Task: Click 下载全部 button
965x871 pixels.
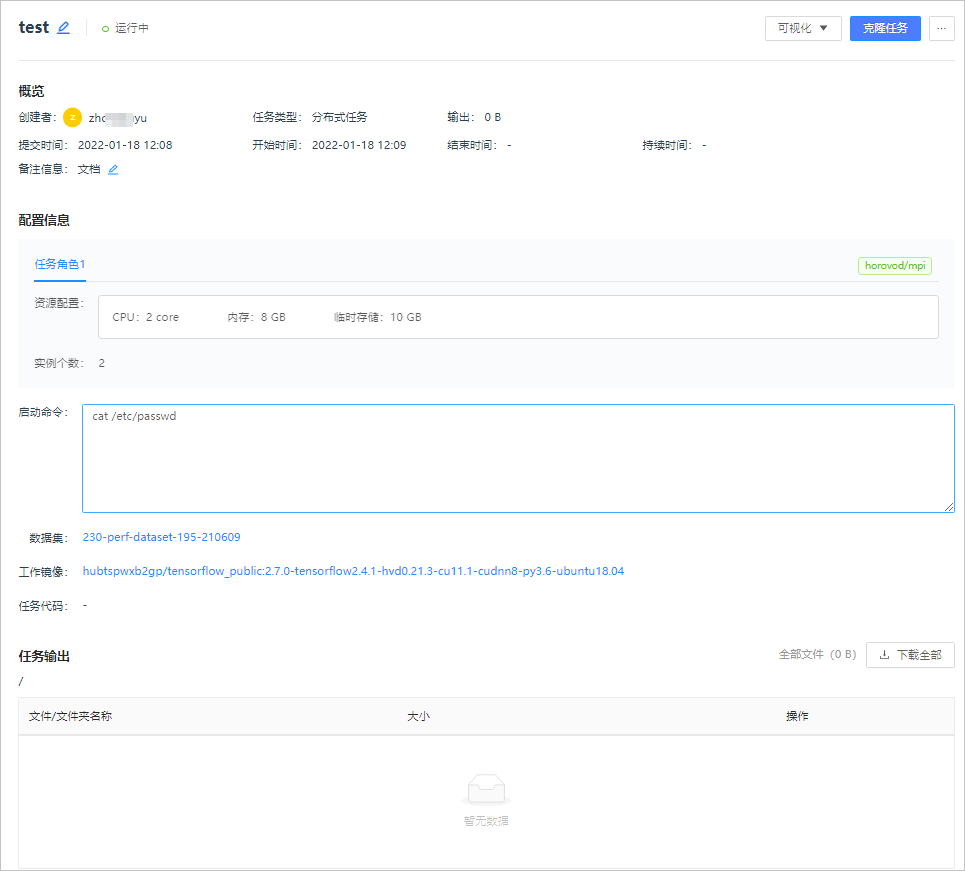Action: coord(910,655)
